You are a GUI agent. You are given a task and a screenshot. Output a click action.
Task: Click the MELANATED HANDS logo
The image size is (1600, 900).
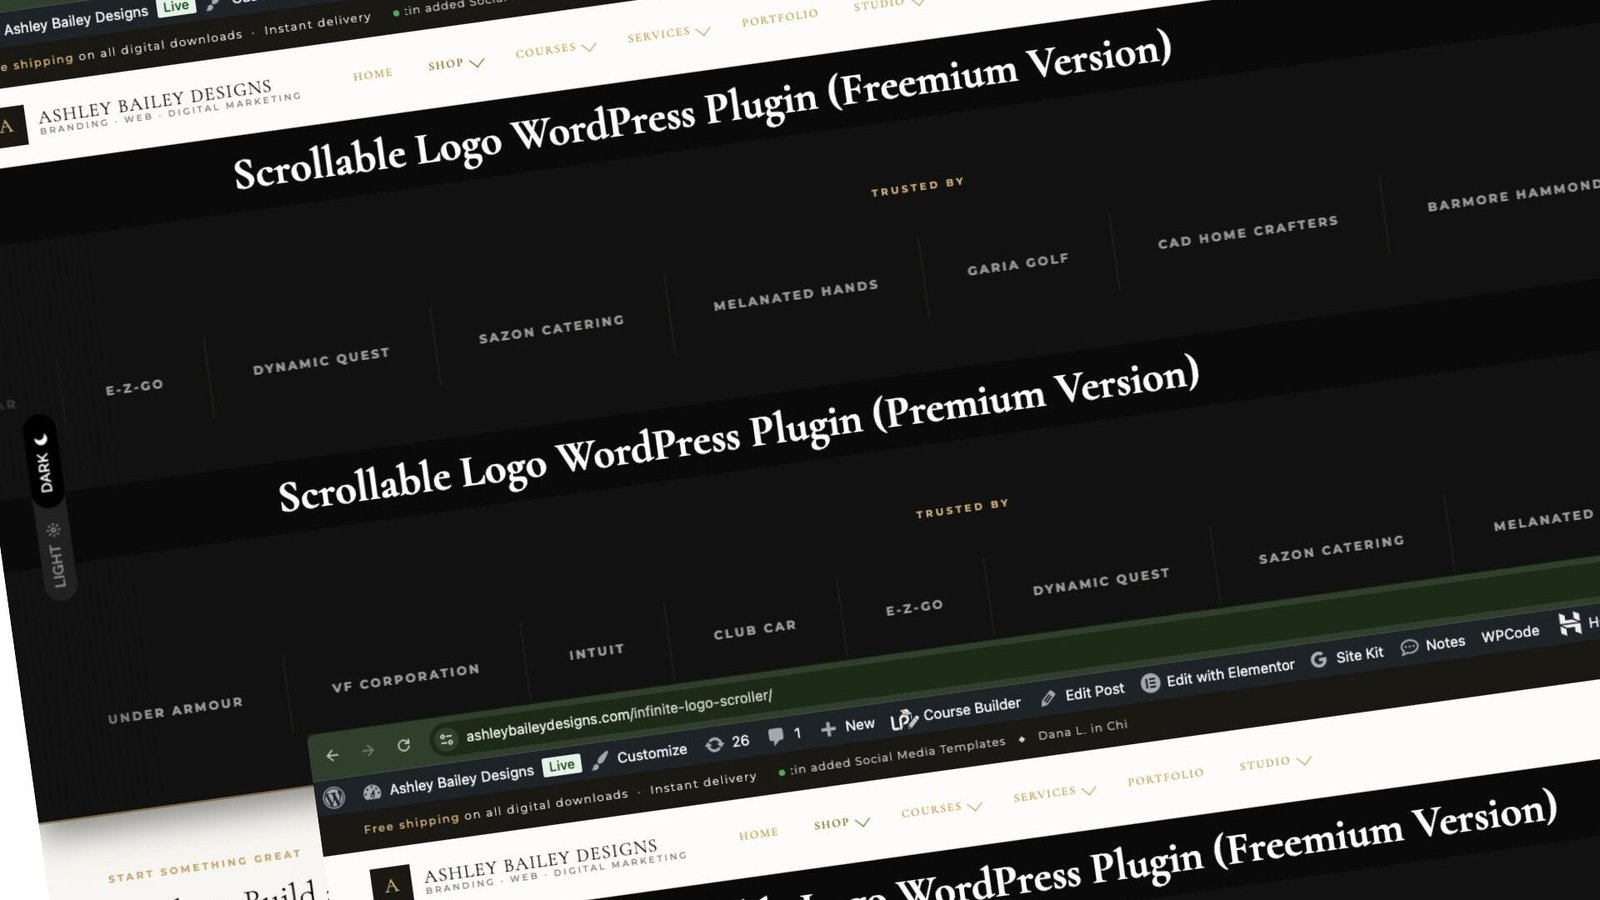tap(796, 295)
